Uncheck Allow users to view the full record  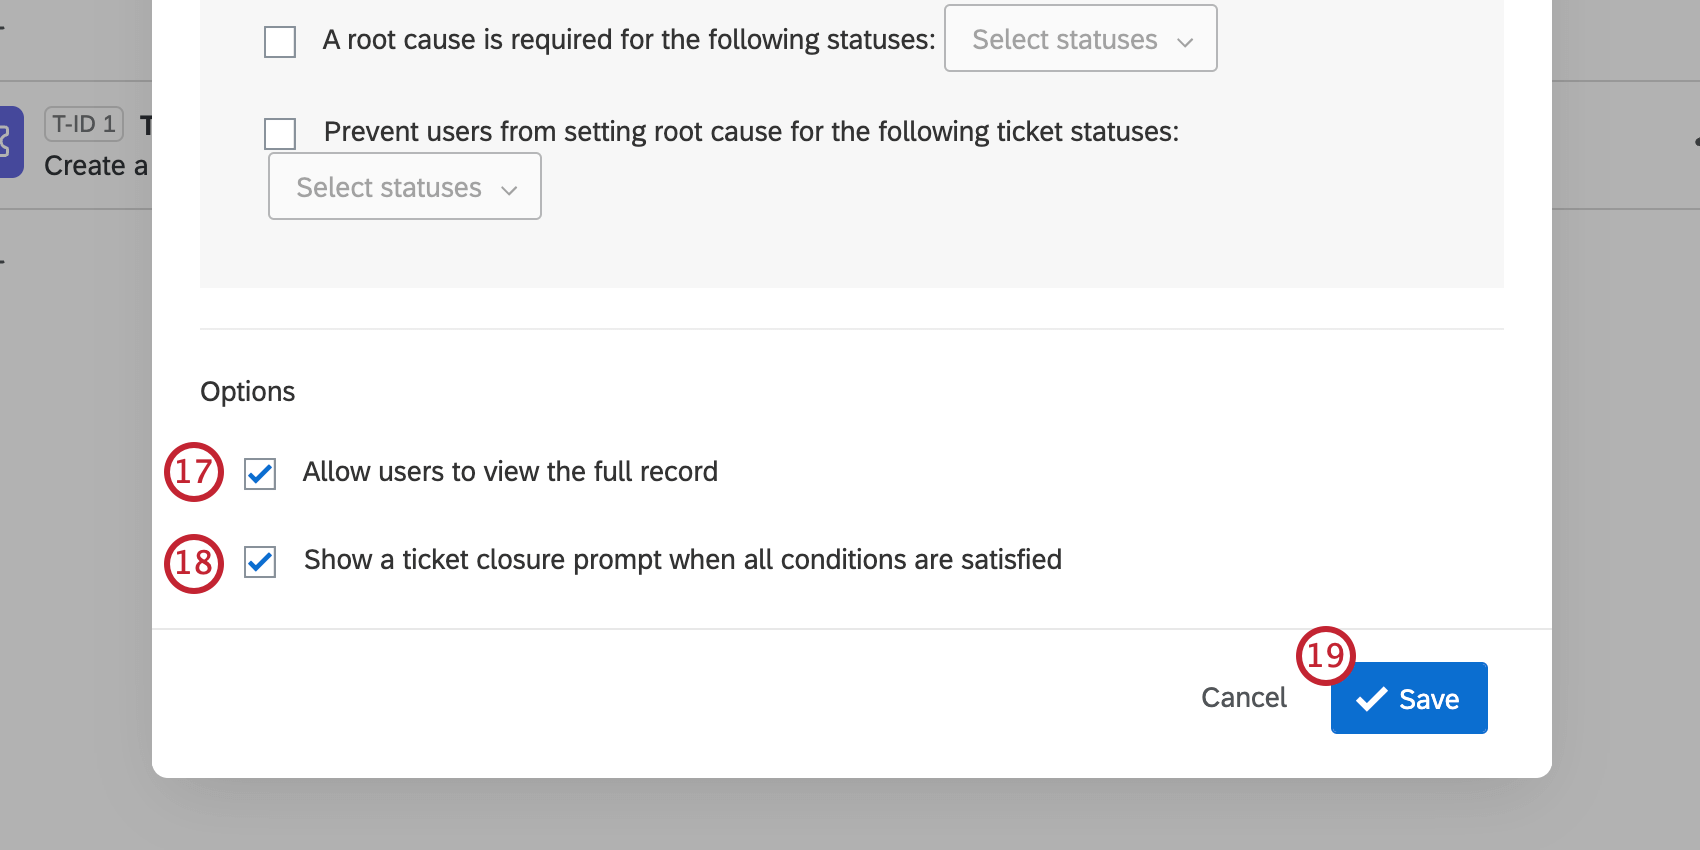click(x=259, y=474)
